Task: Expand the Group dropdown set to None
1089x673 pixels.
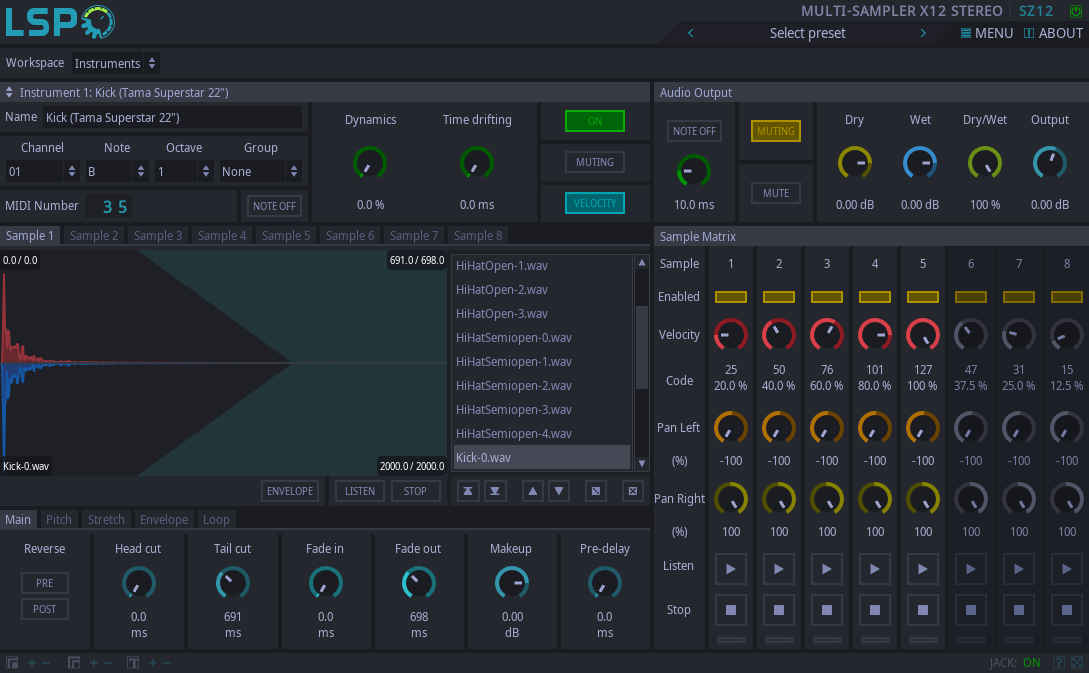Action: click(260, 171)
